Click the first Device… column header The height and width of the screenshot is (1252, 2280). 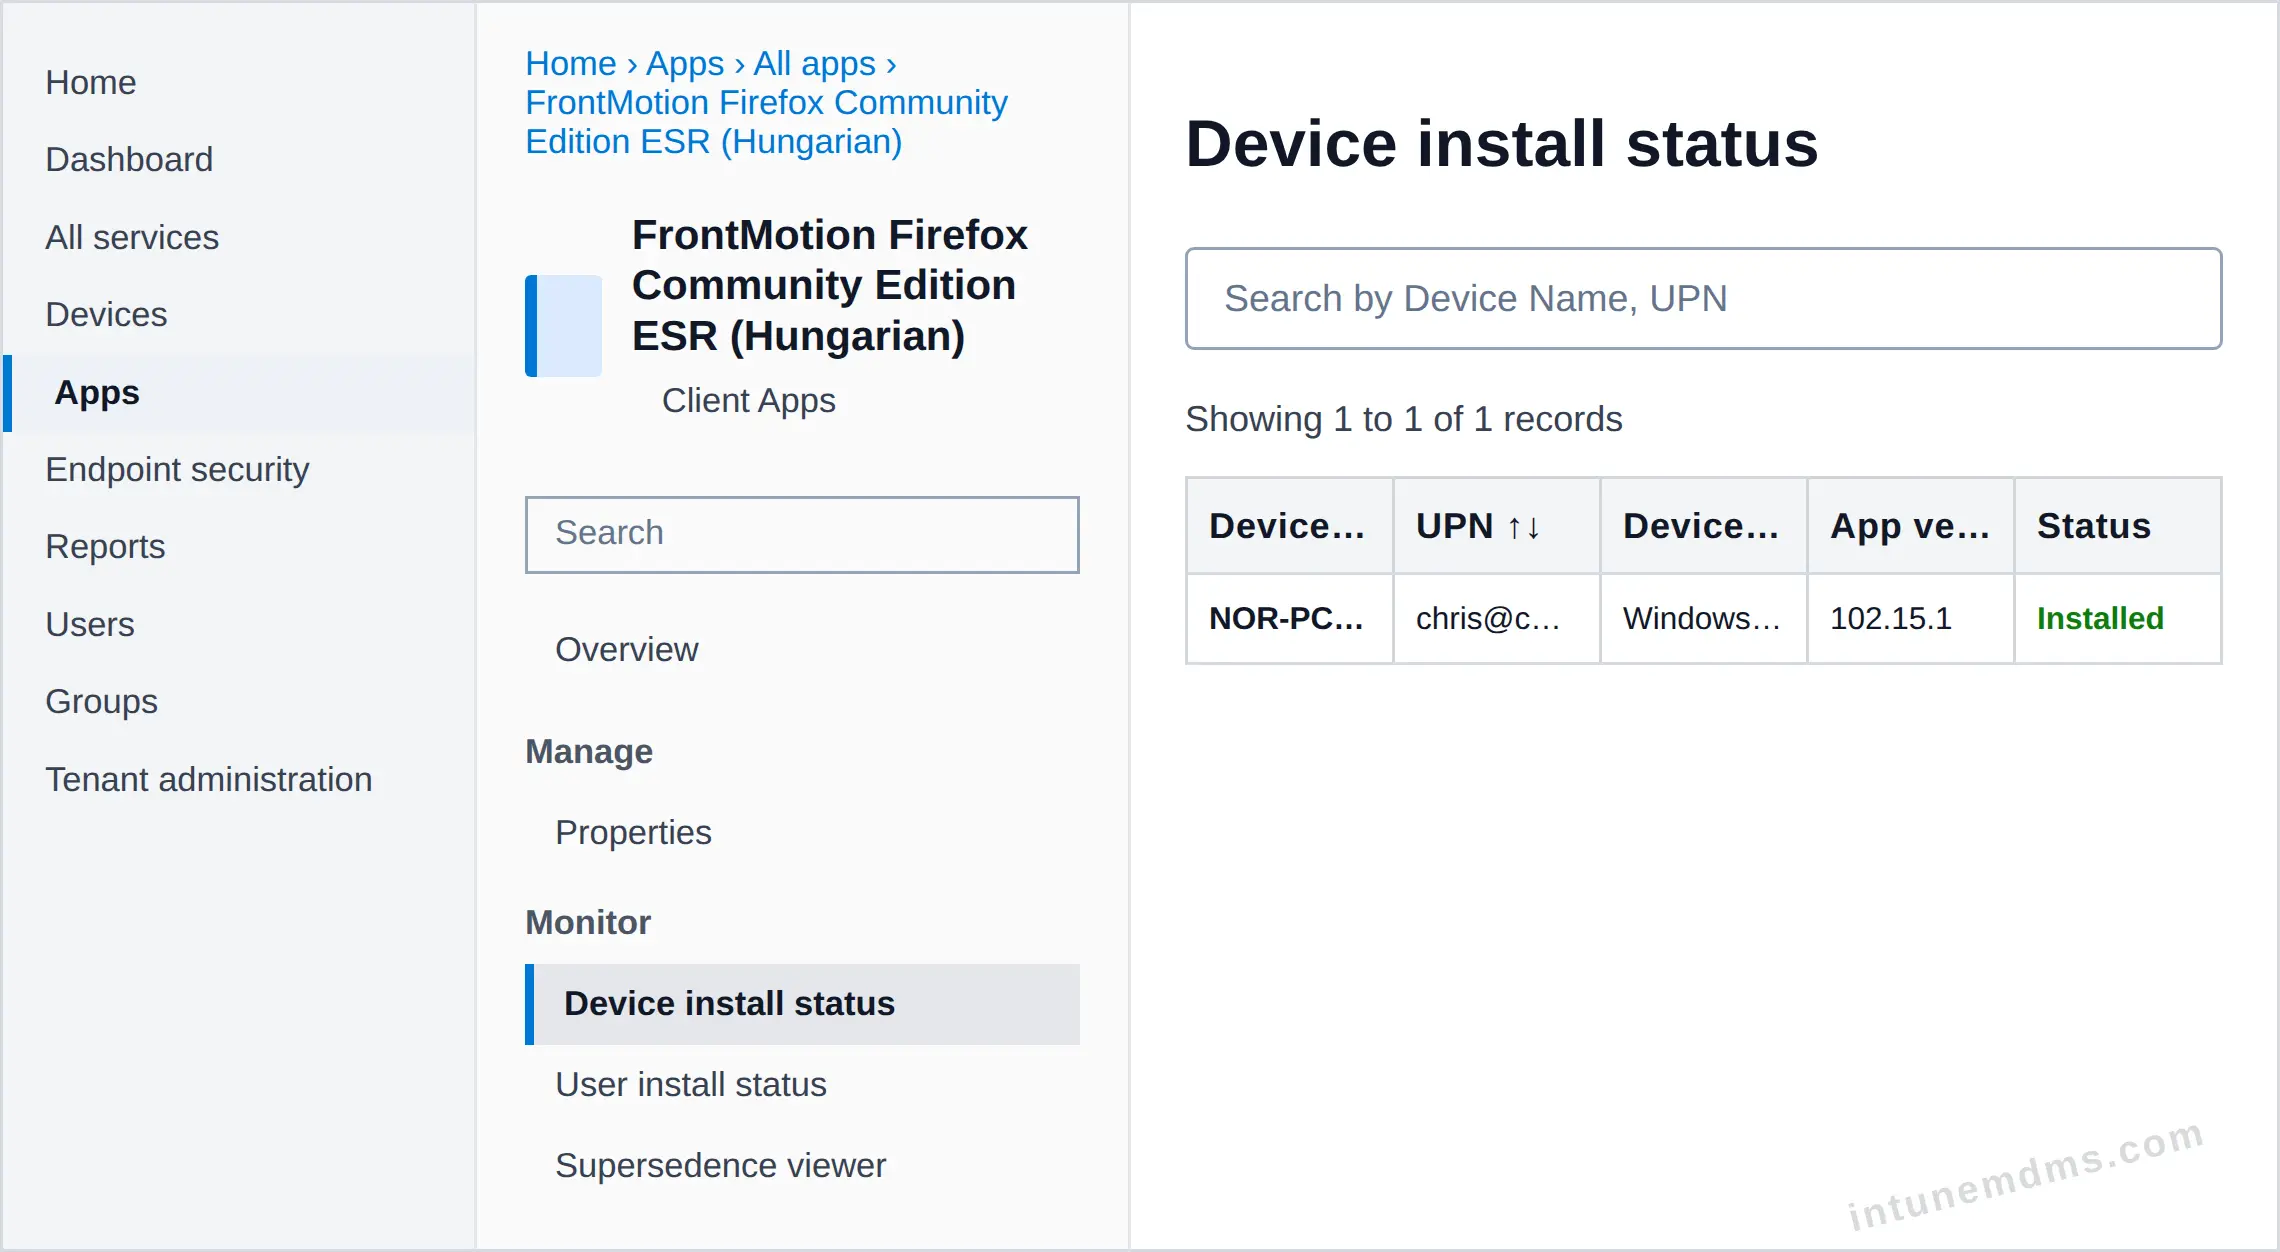click(1289, 526)
